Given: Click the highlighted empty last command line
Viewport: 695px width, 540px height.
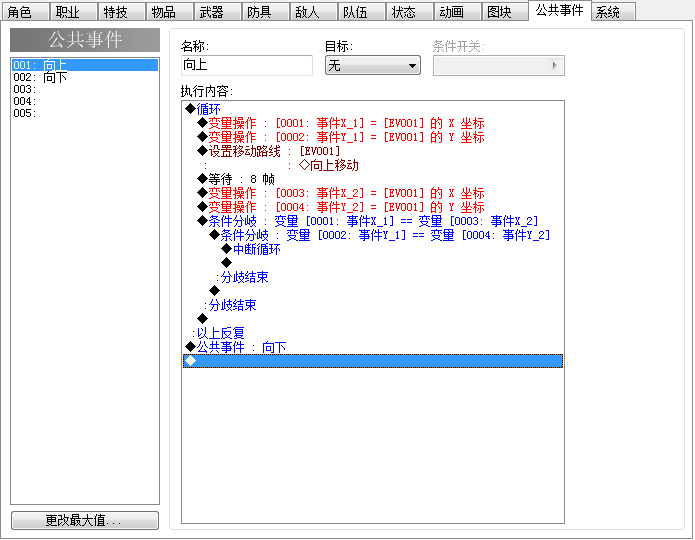Looking at the screenshot, I should 373,361.
